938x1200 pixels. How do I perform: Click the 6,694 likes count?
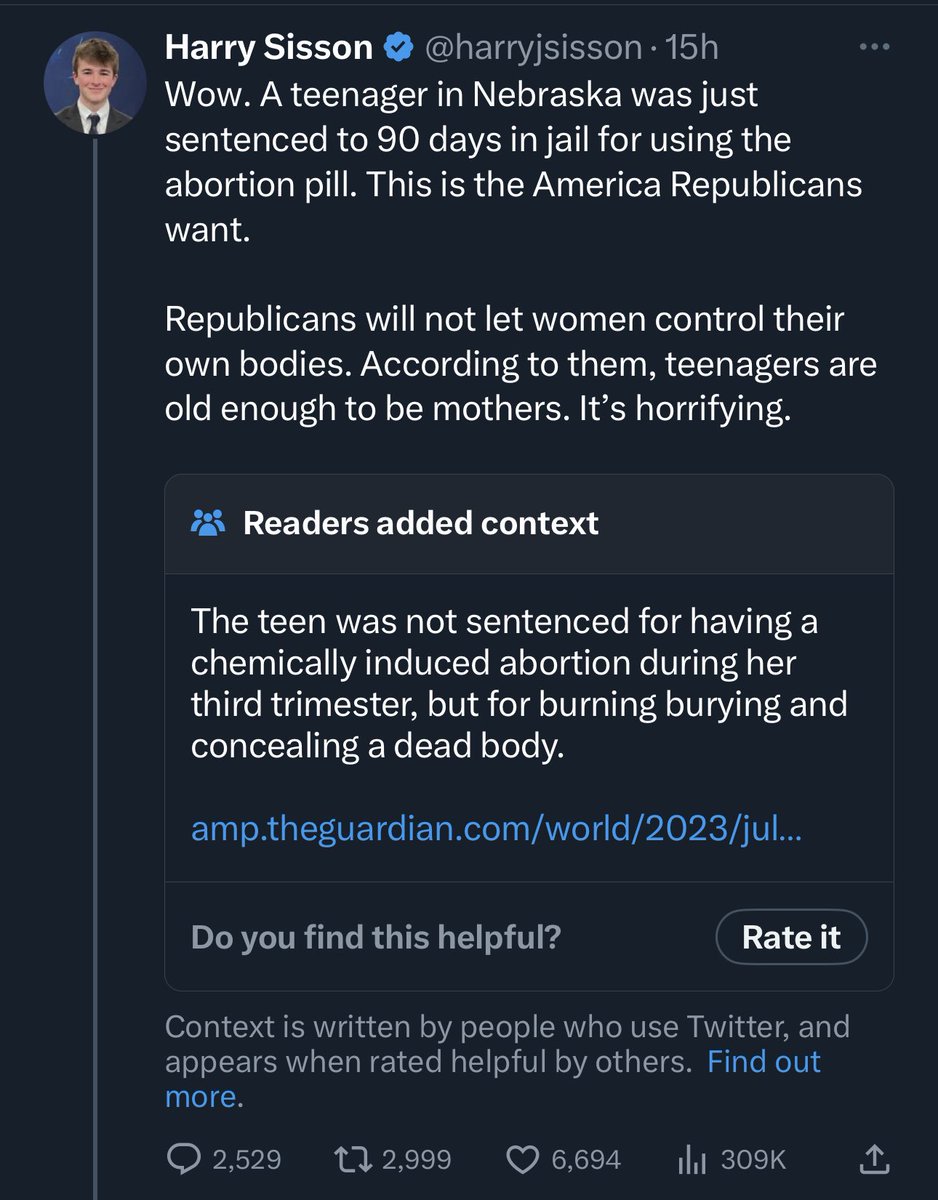[x=586, y=1160]
